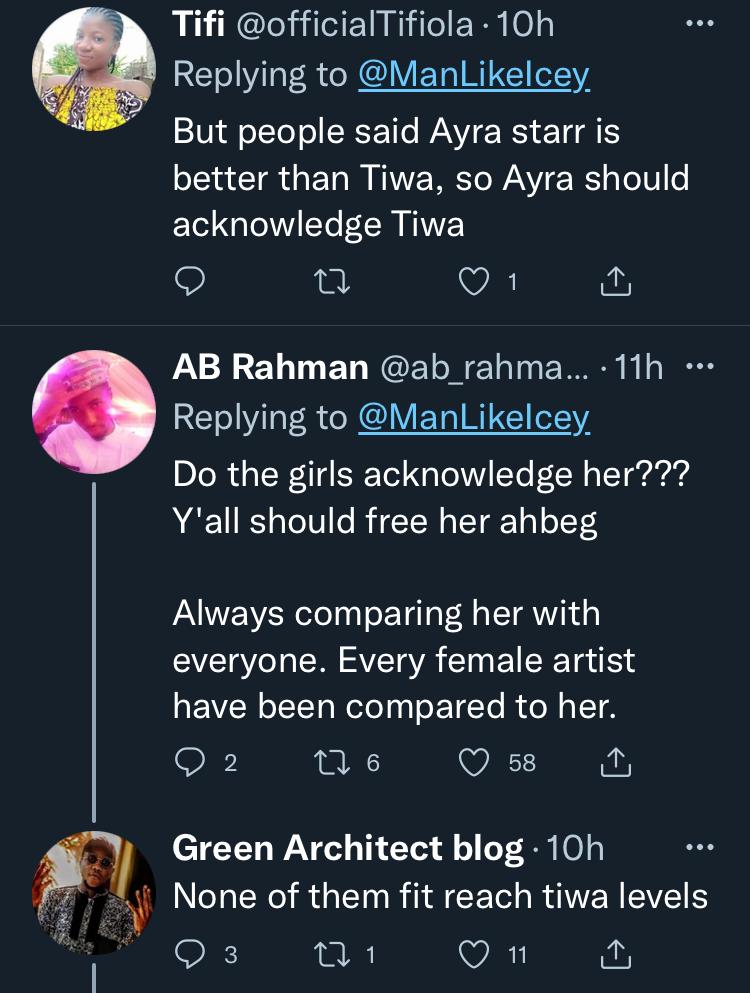Share AB Rahman's tweet
The image size is (750, 993).
coord(616,763)
